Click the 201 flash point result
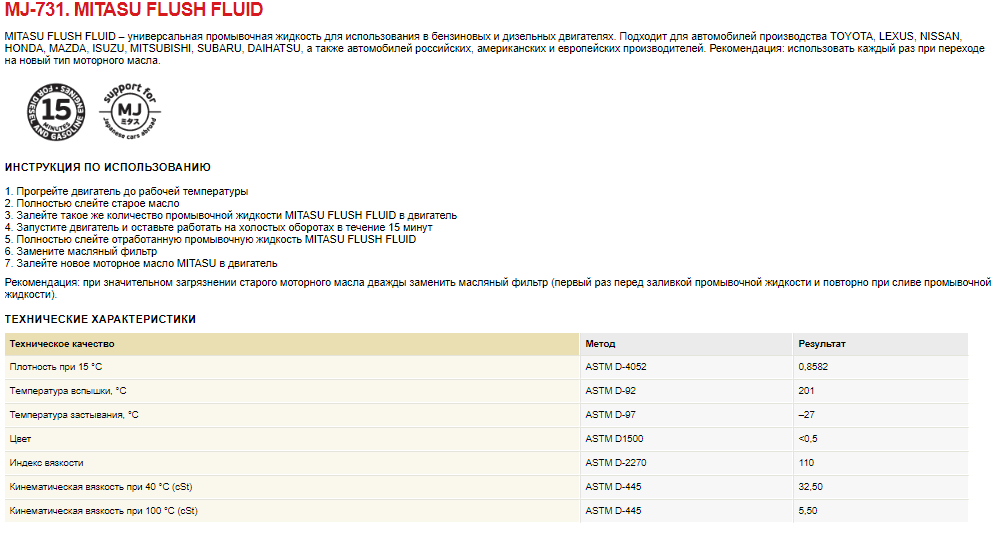Viewport: 998px width, 537px height. (x=881, y=391)
